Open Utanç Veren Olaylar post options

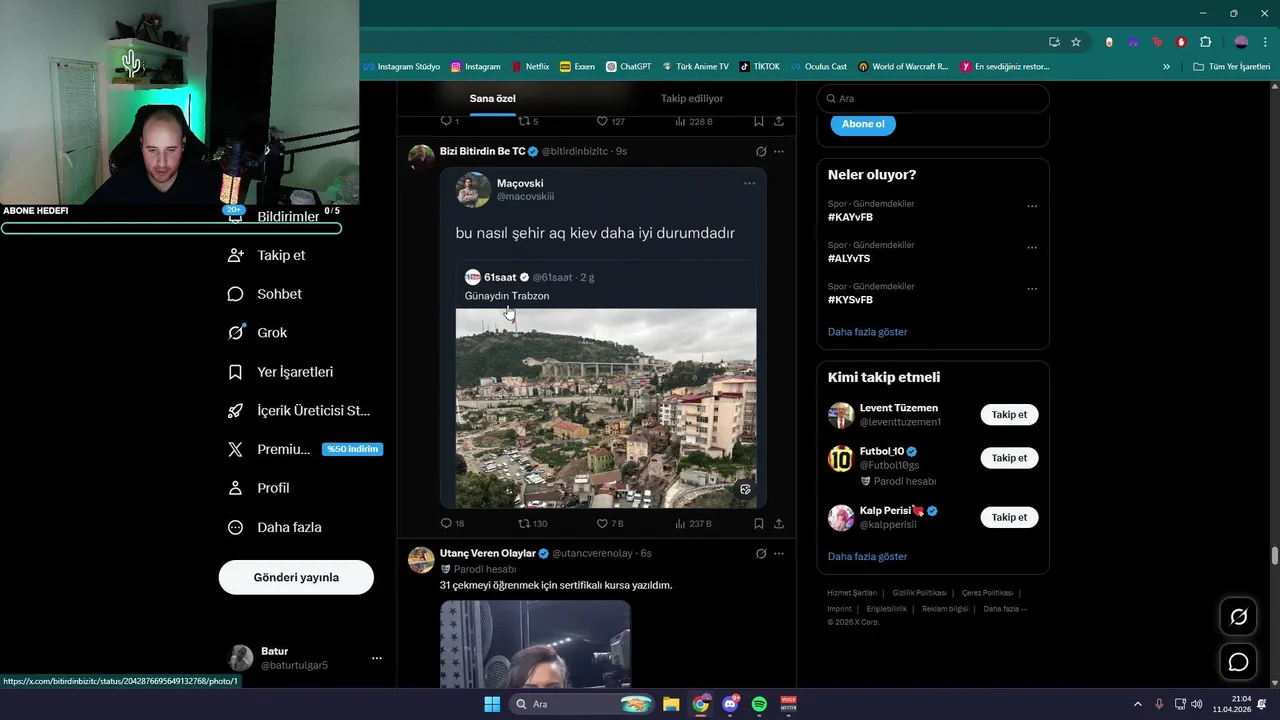tap(779, 554)
